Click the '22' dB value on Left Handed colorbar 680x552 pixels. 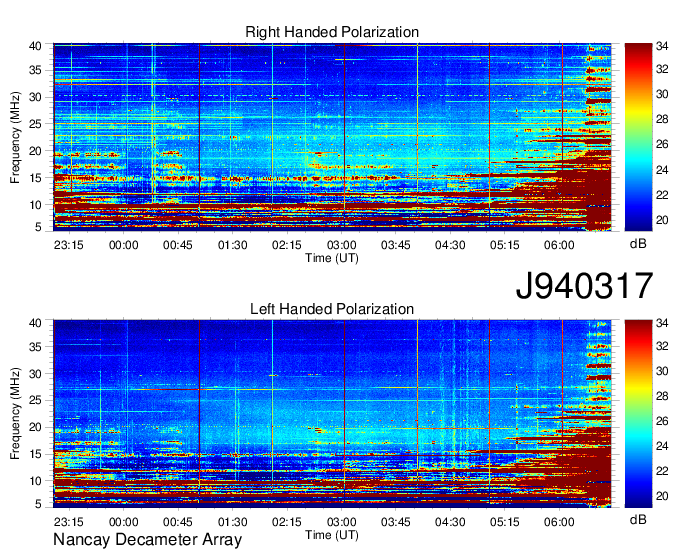tap(662, 471)
